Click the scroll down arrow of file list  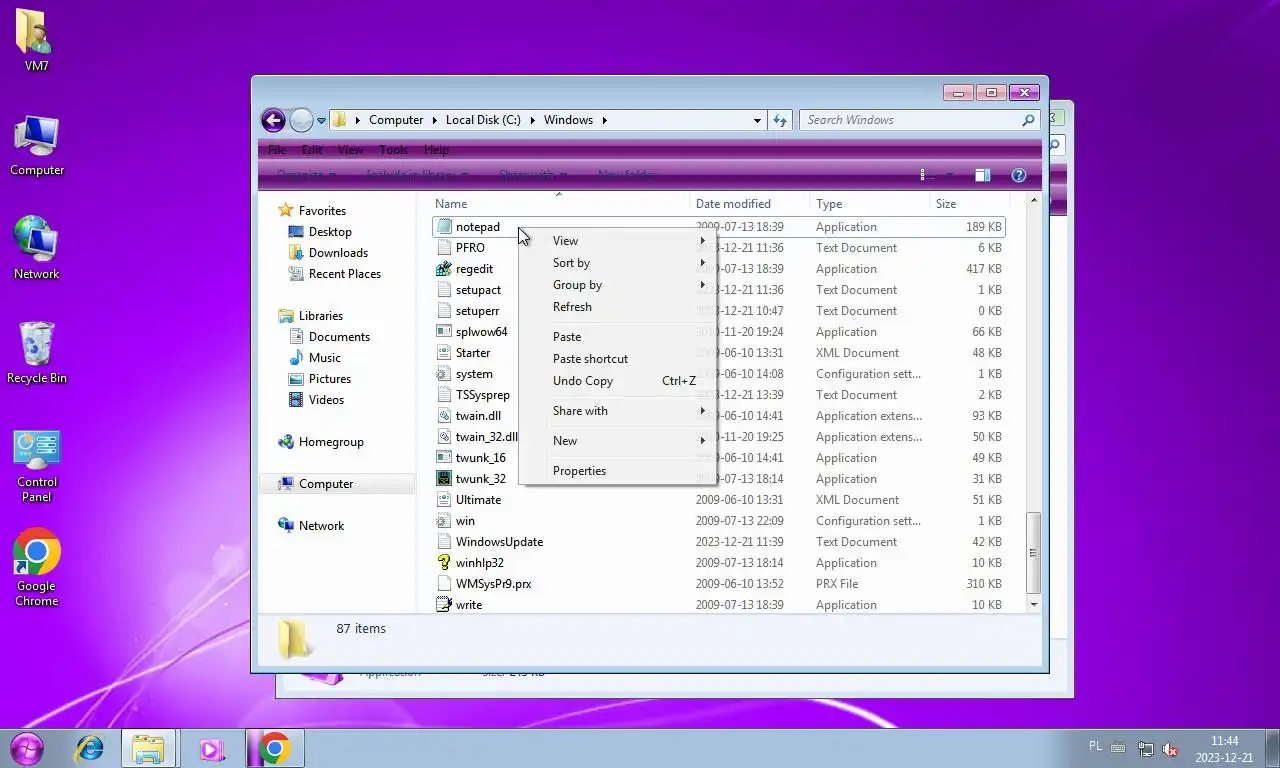[x=1034, y=605]
